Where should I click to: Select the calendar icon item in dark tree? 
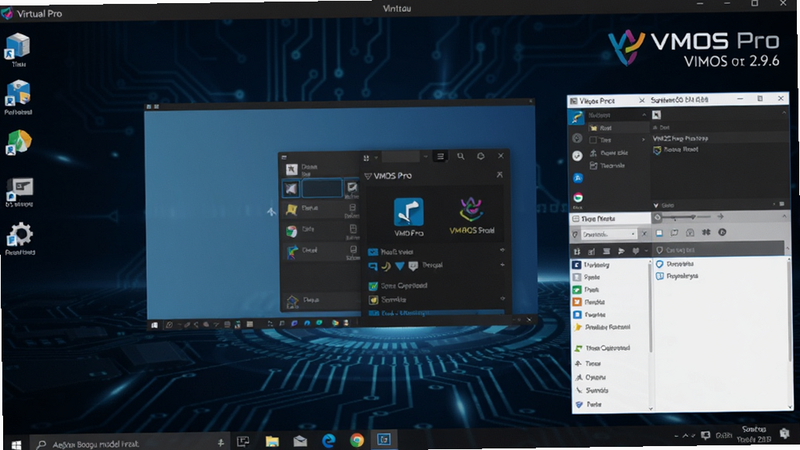pos(607,166)
